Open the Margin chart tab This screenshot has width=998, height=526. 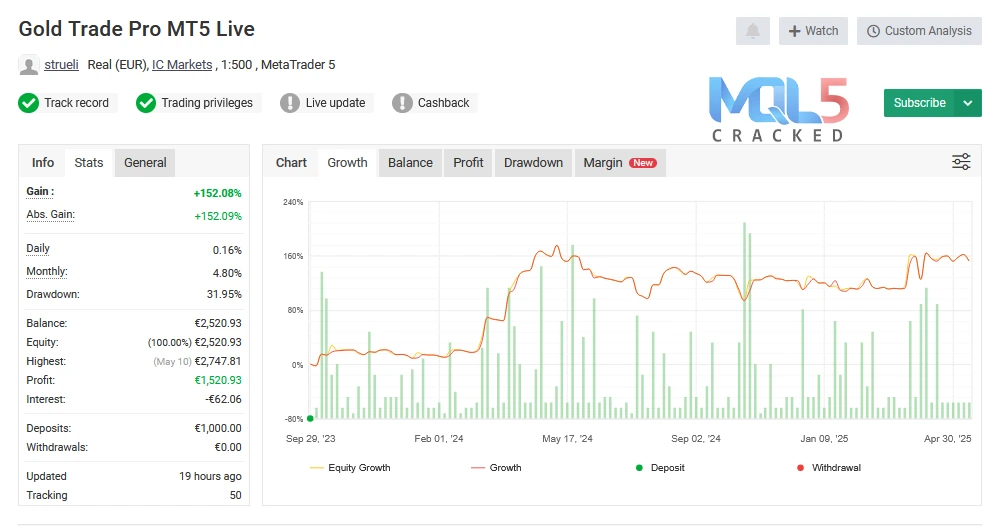tap(620, 162)
